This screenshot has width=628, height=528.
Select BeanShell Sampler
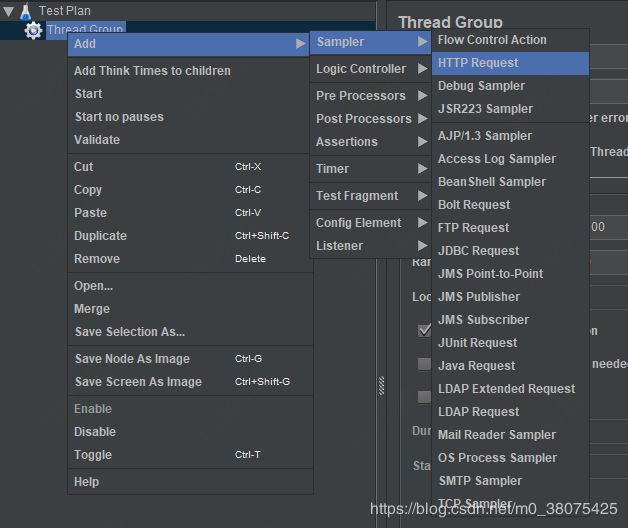[510, 182]
